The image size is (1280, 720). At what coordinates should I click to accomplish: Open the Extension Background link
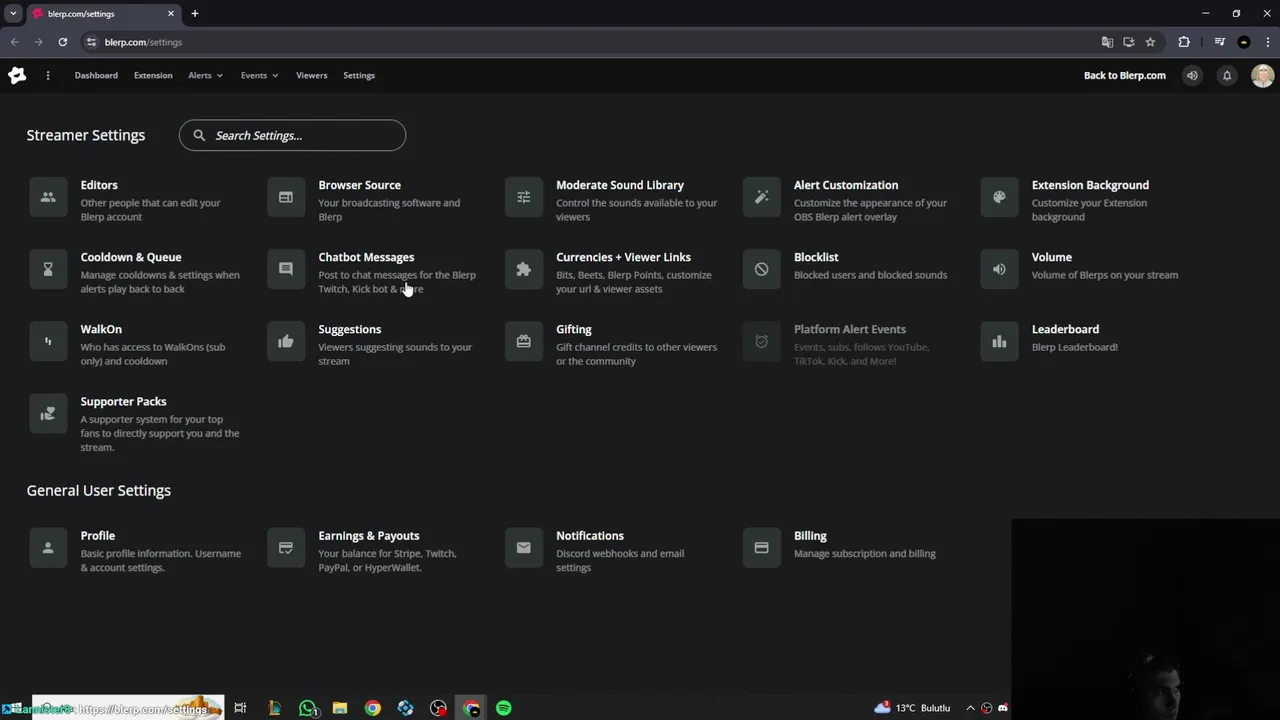pyautogui.click(x=1090, y=185)
